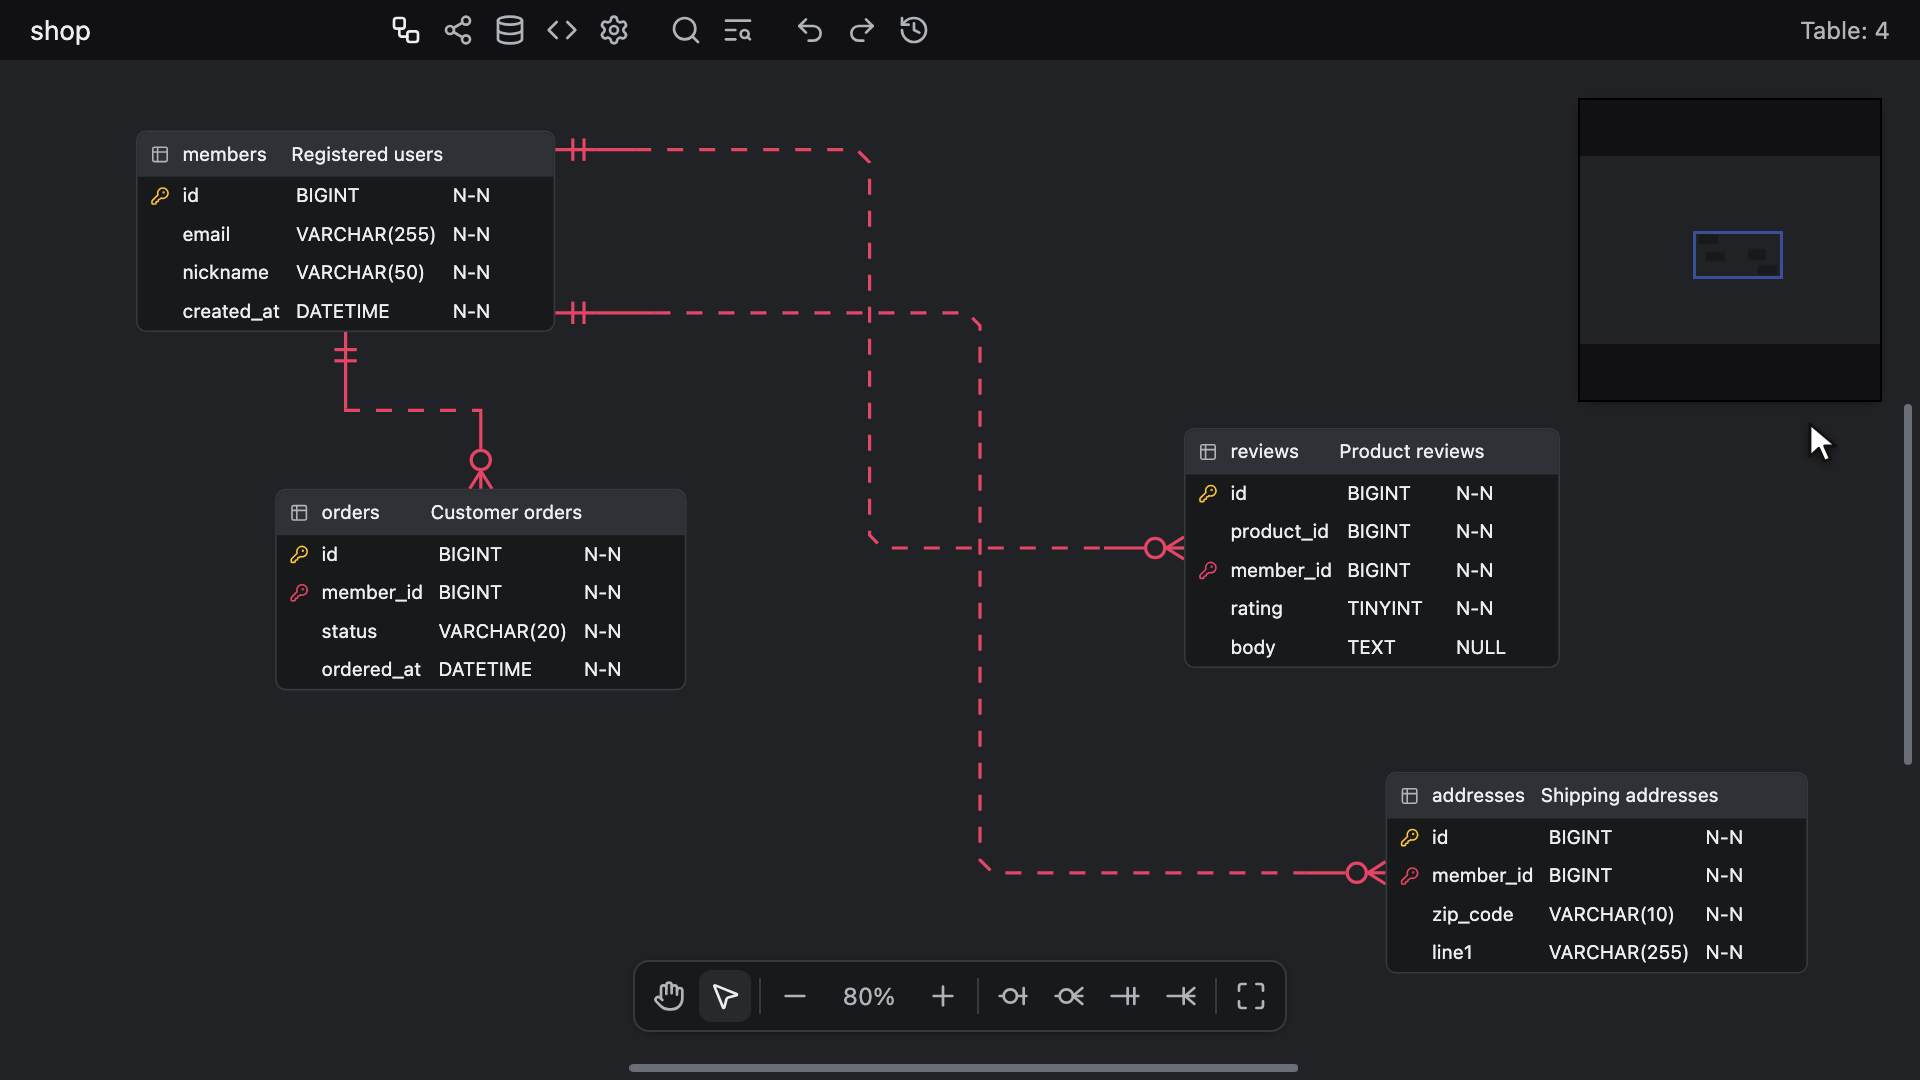1920x1080 pixels.
Task: Select the arrow cursor tool
Action: 725,996
